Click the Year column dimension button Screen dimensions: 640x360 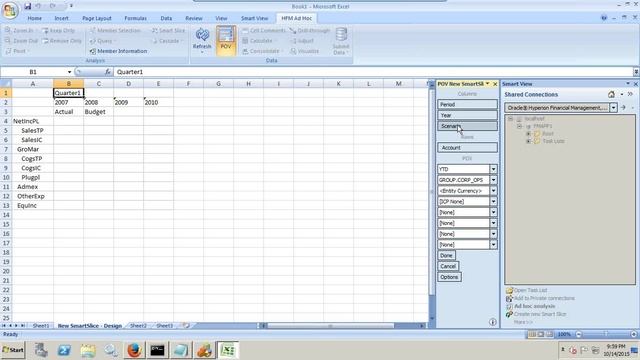(x=467, y=115)
